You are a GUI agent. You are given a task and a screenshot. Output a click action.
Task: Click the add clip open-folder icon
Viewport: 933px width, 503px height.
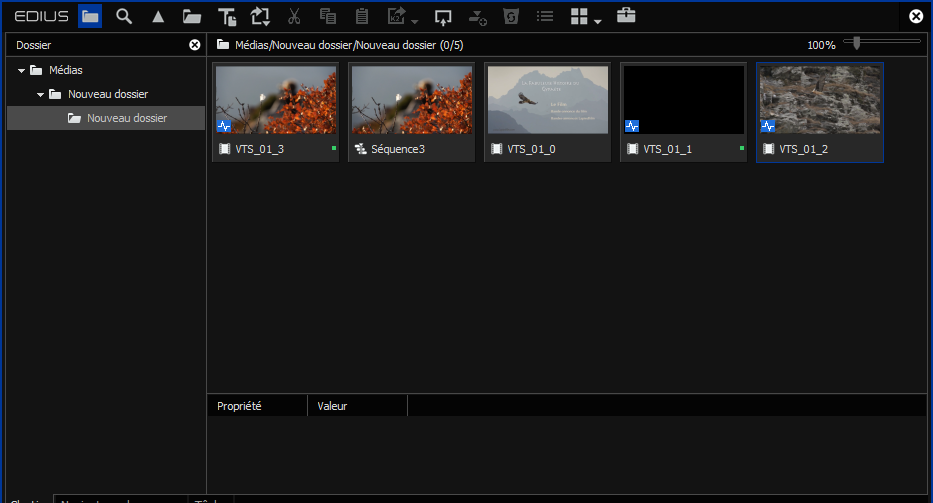point(192,16)
